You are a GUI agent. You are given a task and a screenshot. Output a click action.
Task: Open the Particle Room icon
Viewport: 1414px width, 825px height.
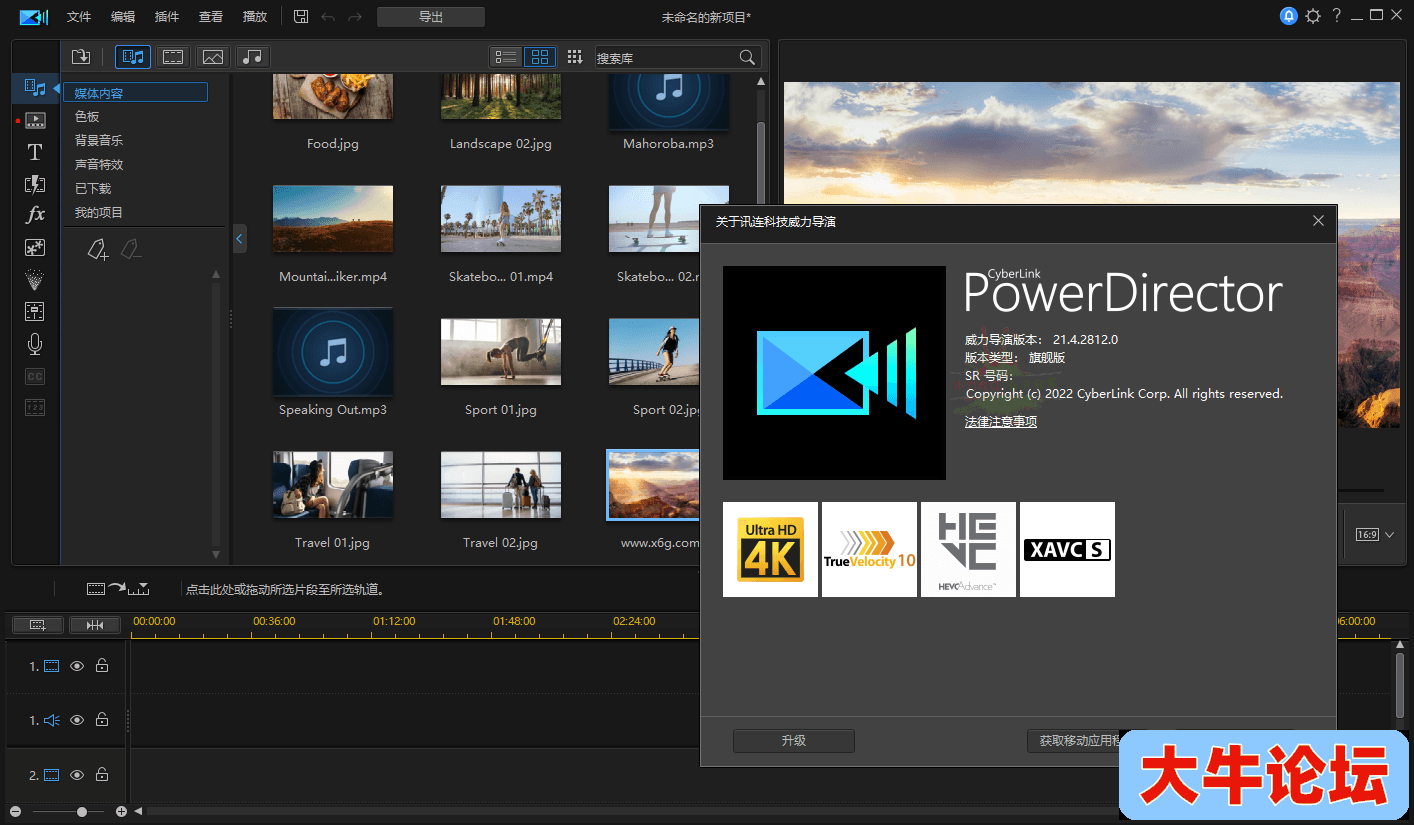pos(35,279)
